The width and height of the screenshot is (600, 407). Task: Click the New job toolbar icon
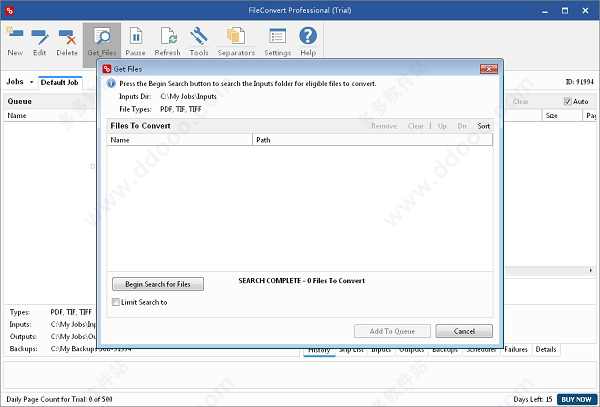[x=15, y=41]
